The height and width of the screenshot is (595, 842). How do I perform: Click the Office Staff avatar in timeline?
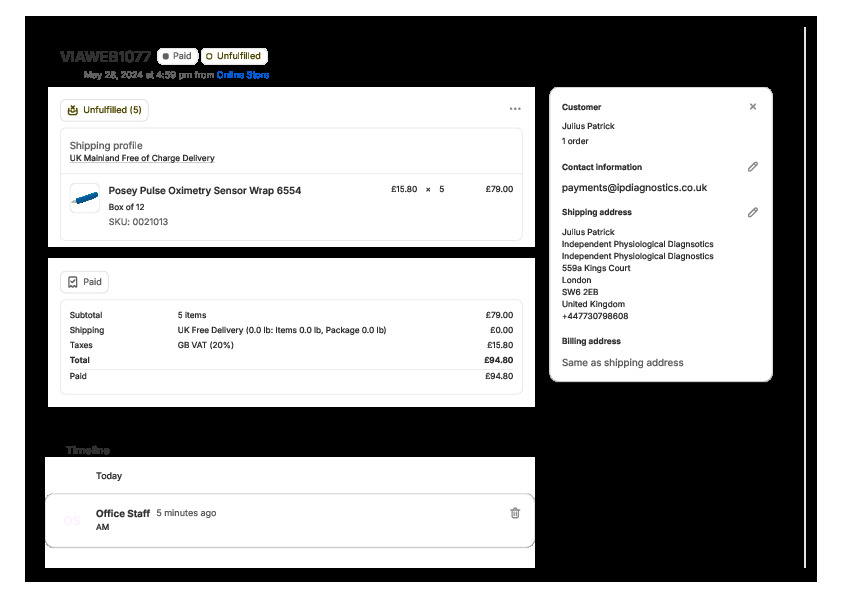72,520
